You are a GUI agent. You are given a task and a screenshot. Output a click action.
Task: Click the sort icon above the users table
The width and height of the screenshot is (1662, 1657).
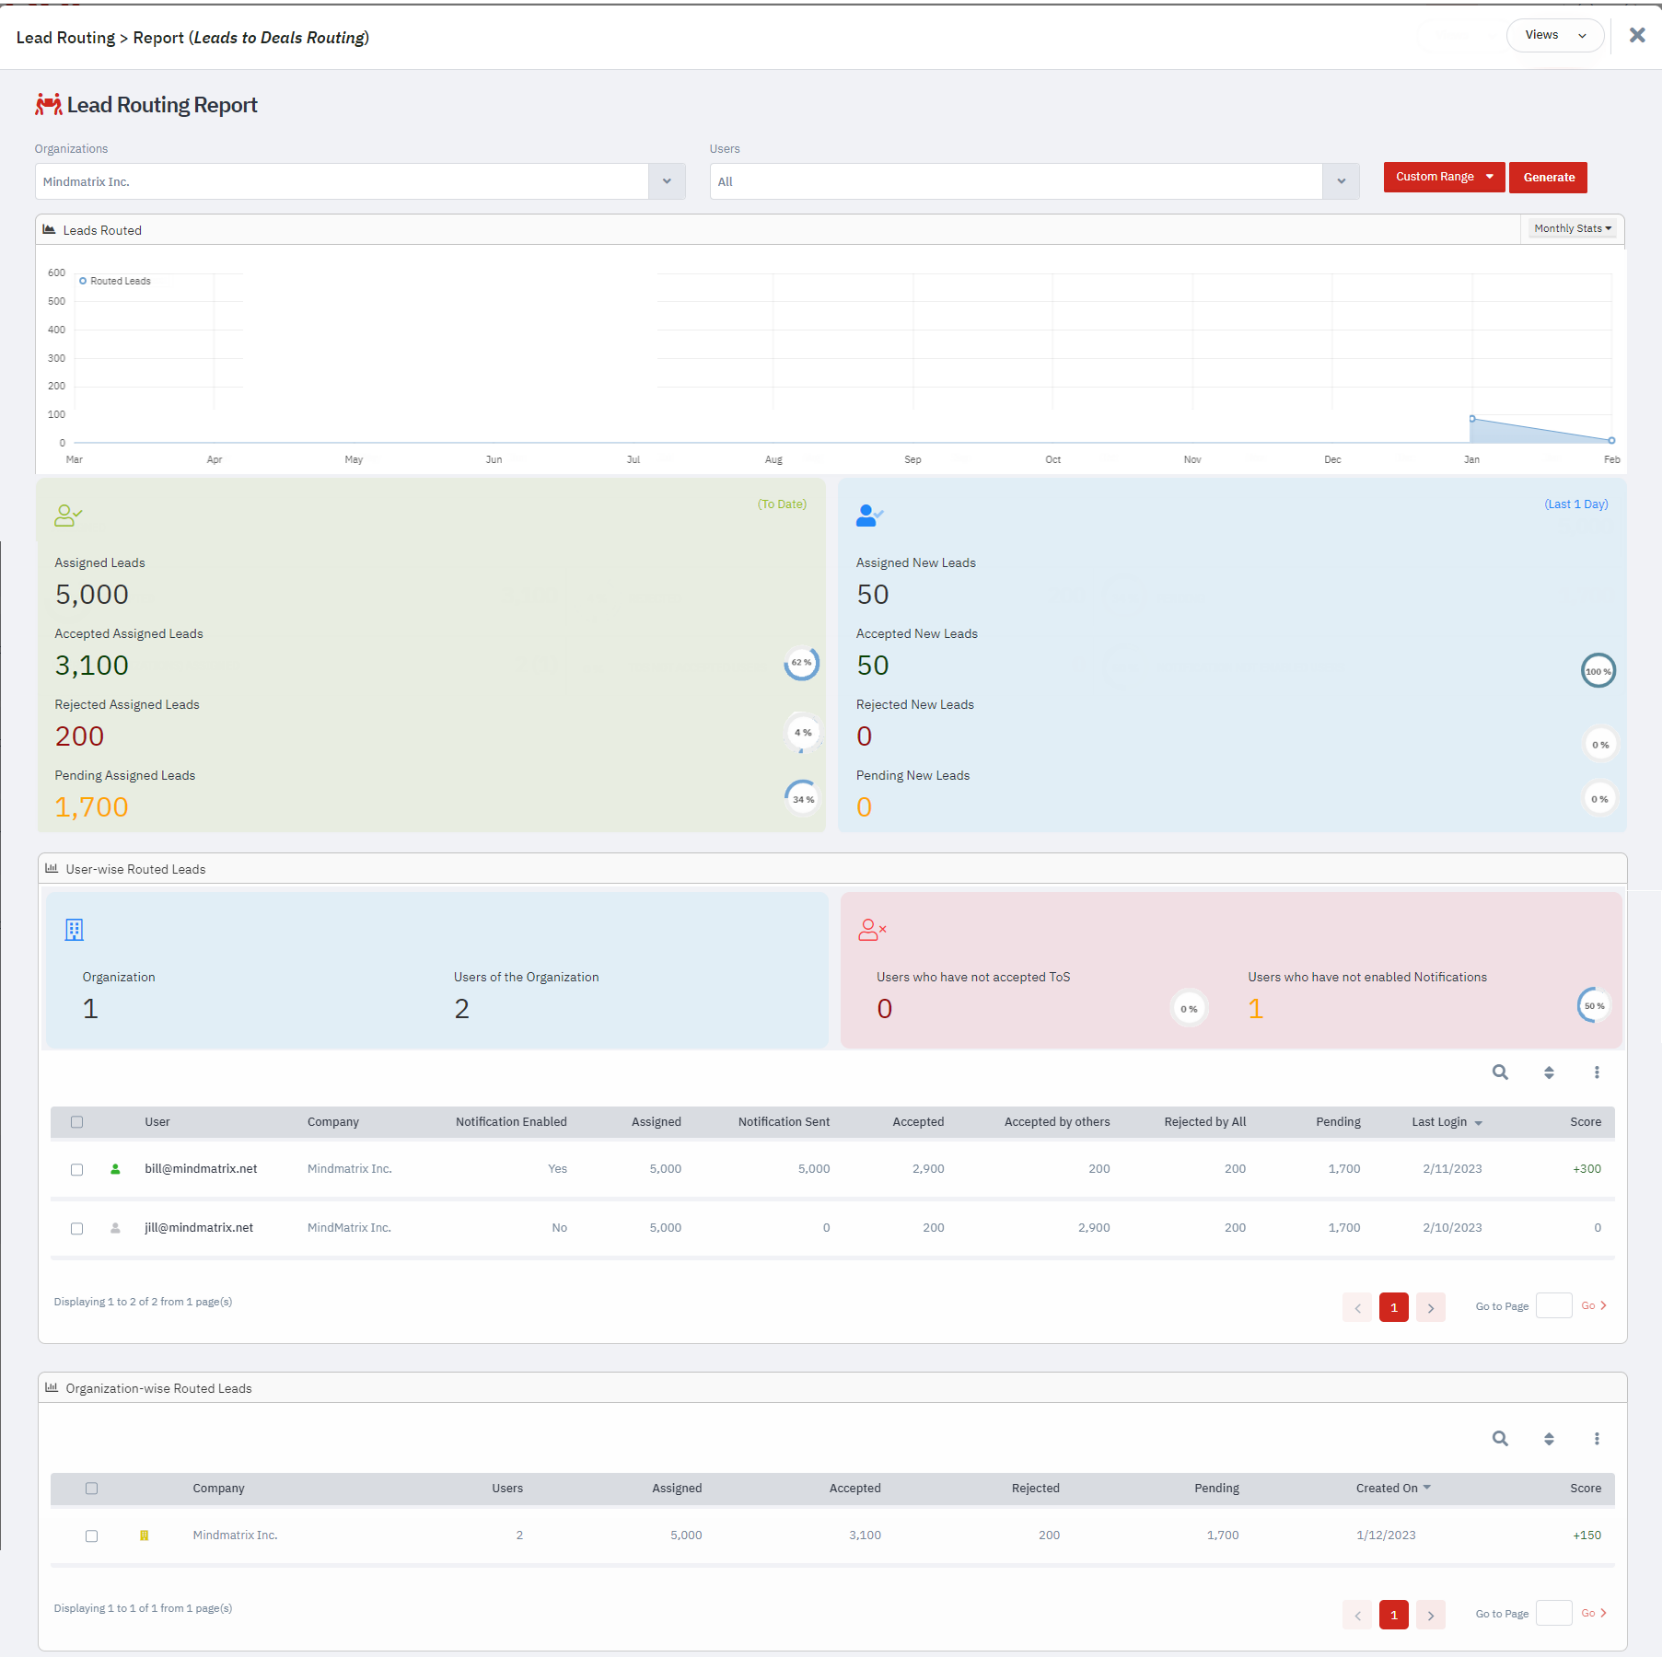point(1549,1073)
